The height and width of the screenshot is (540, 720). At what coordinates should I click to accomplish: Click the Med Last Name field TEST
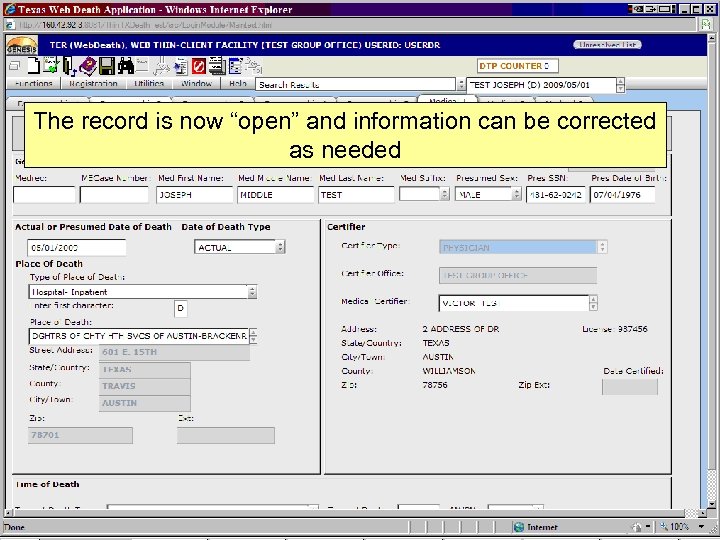click(x=356, y=195)
